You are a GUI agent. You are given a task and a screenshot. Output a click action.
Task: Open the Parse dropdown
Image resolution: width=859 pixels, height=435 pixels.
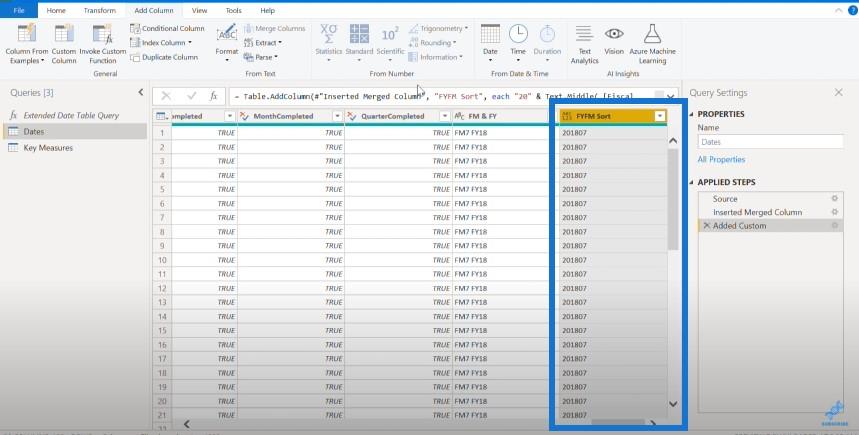[261, 57]
